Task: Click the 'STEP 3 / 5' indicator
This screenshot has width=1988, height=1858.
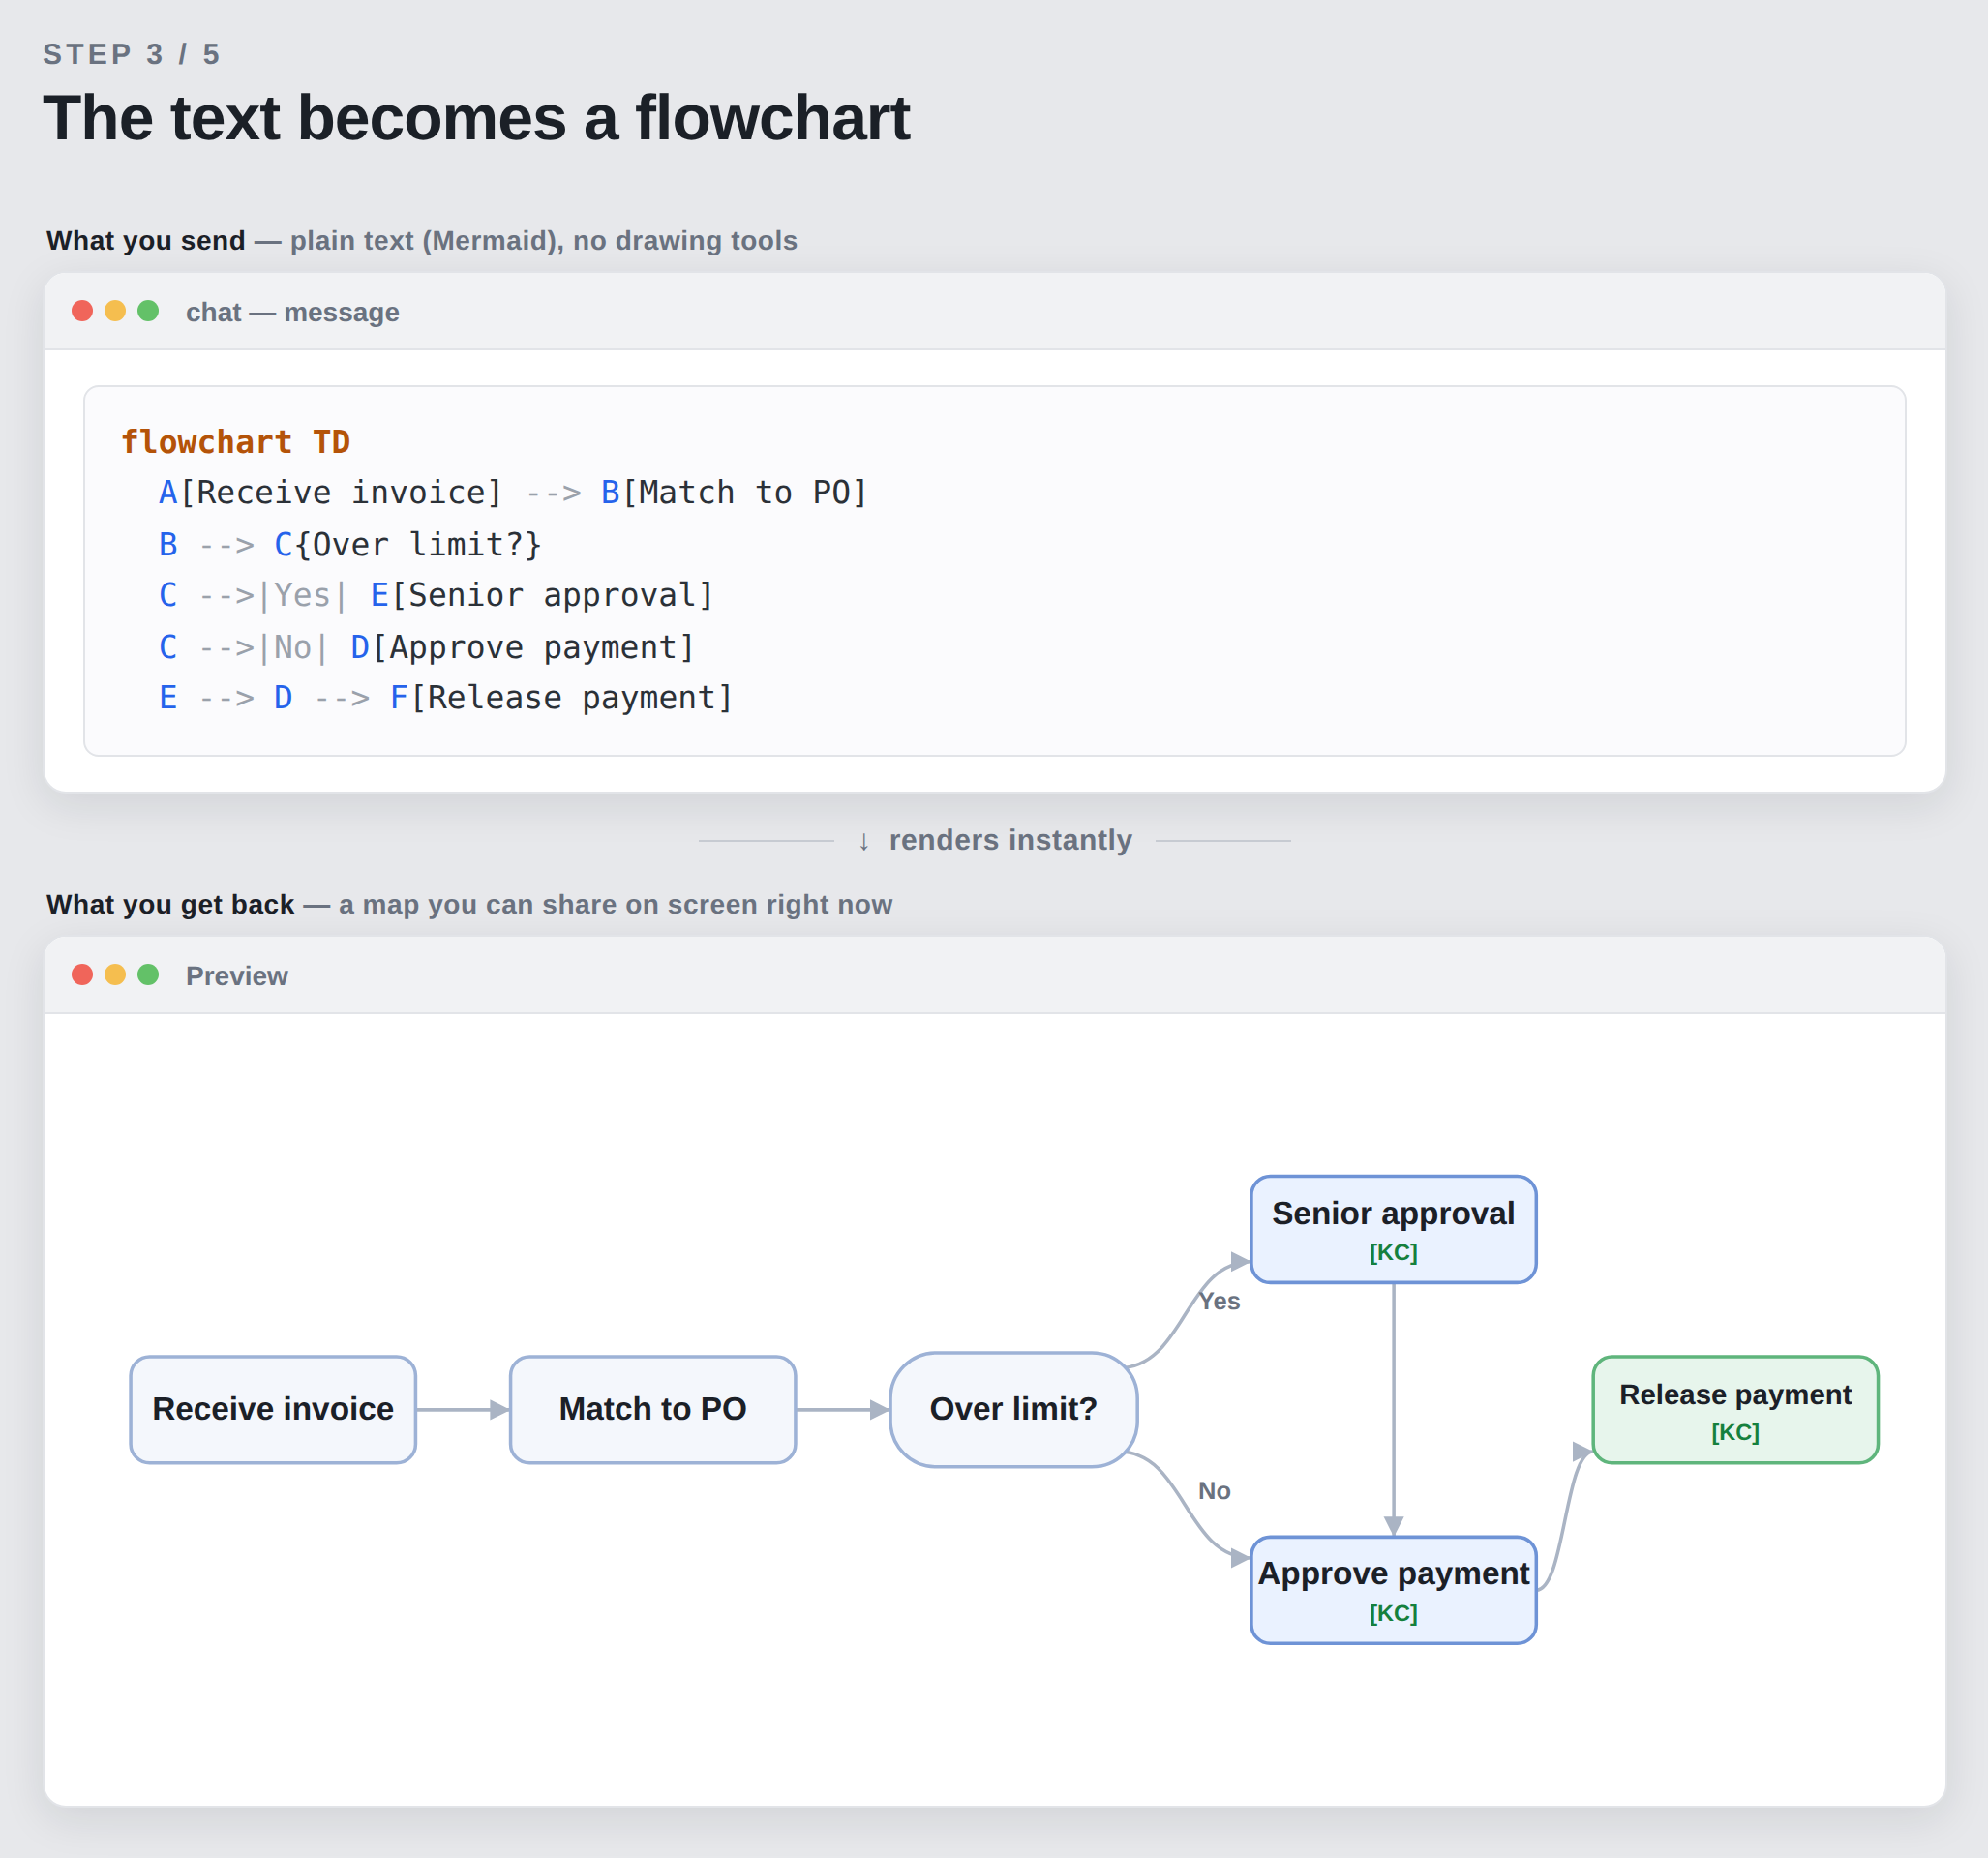Action: click(131, 54)
